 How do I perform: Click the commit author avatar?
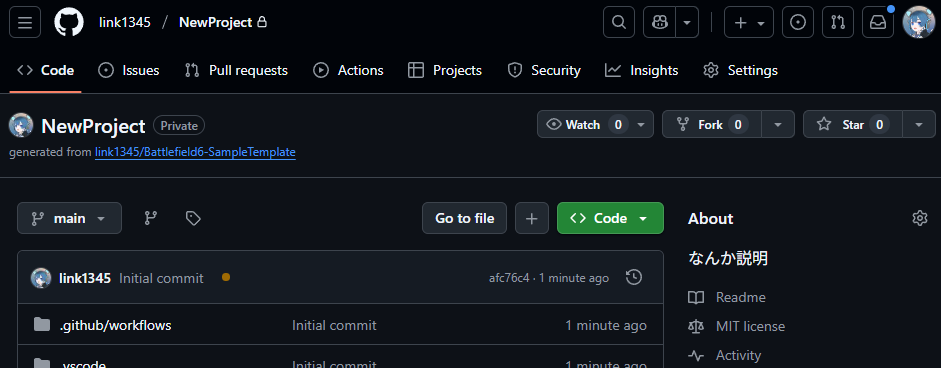[x=41, y=278]
